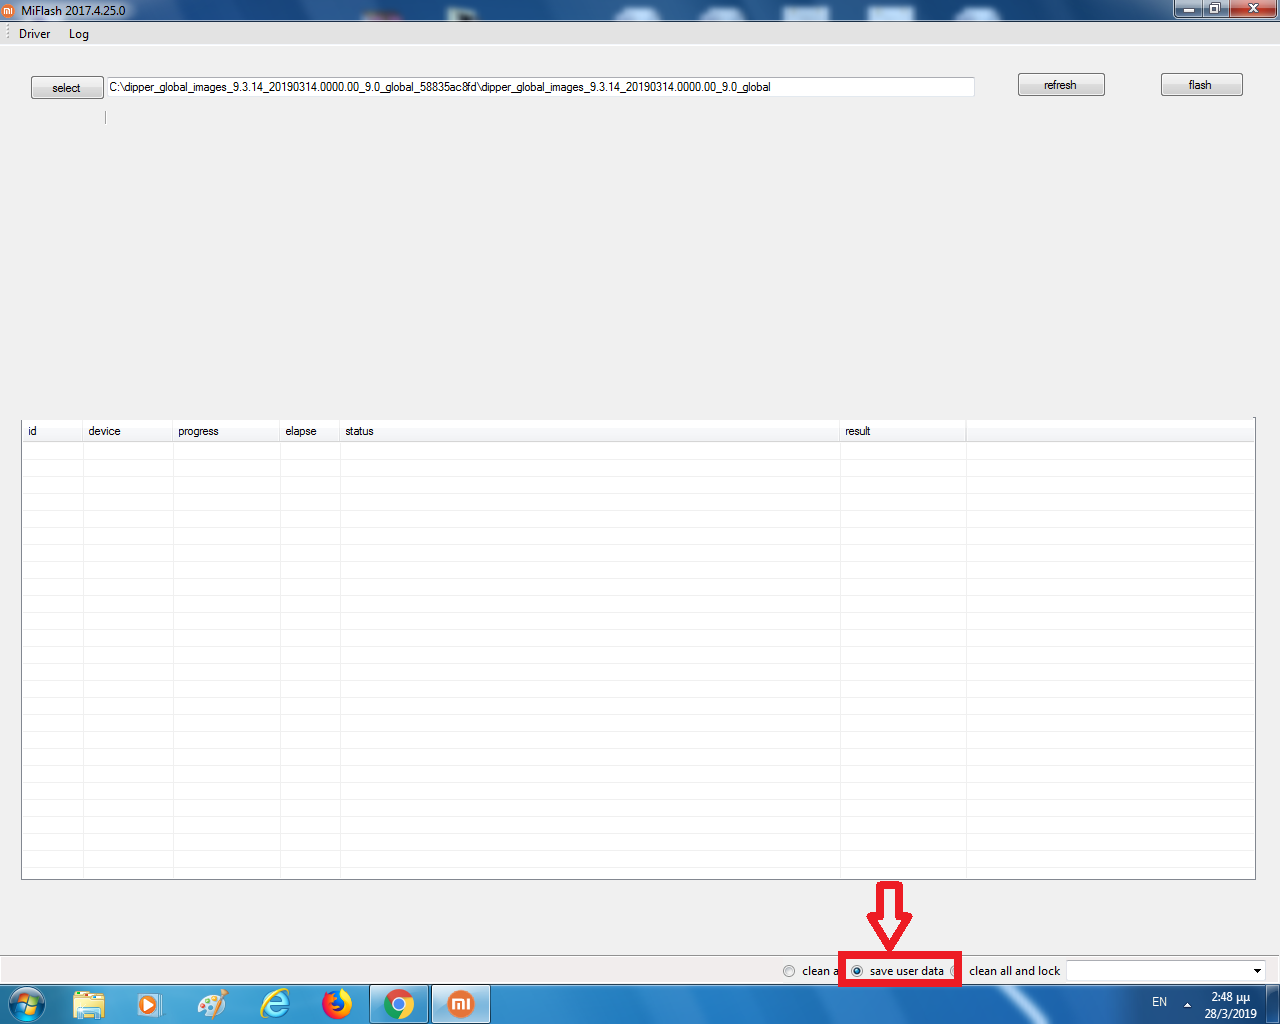
Task: Launch Internet Explorer from the taskbar
Action: tap(274, 1004)
